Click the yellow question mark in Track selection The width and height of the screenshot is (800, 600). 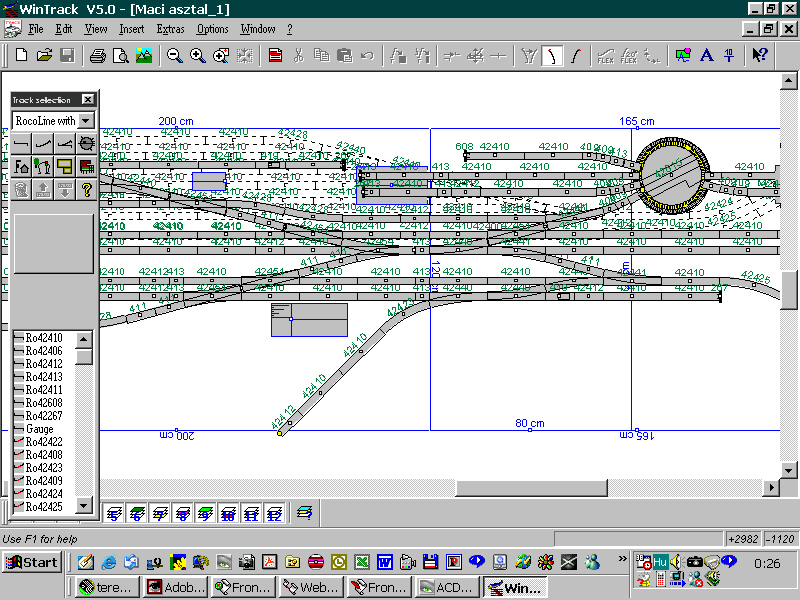[x=87, y=189]
